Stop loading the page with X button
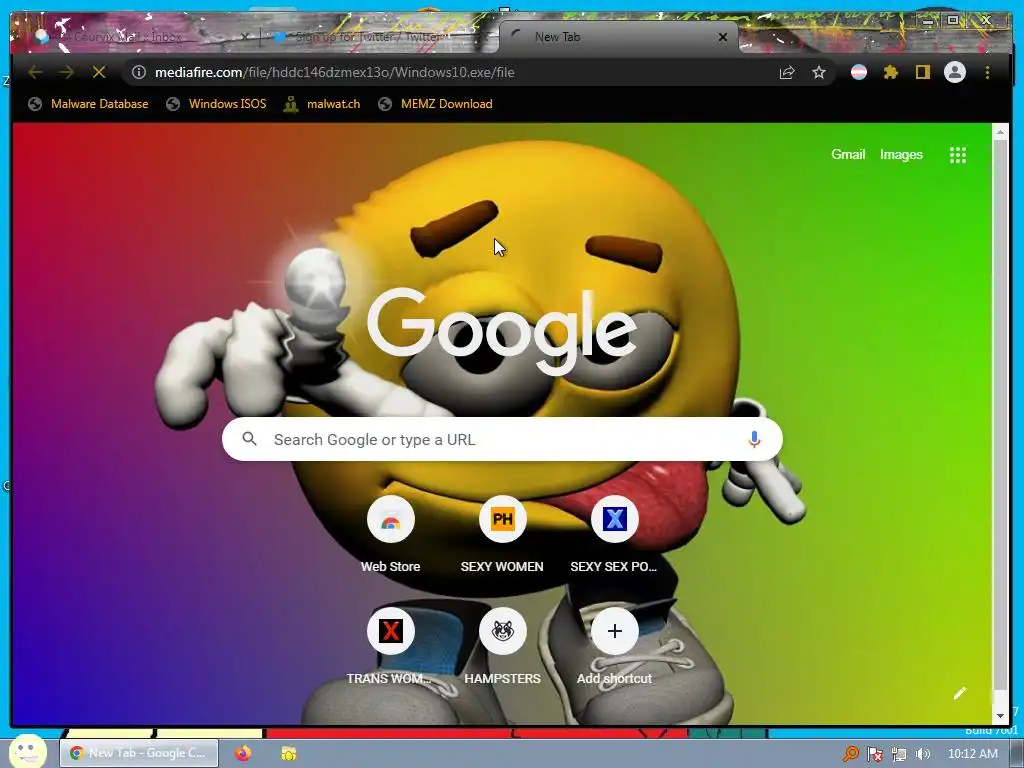The height and width of the screenshot is (768, 1024). tap(99, 72)
